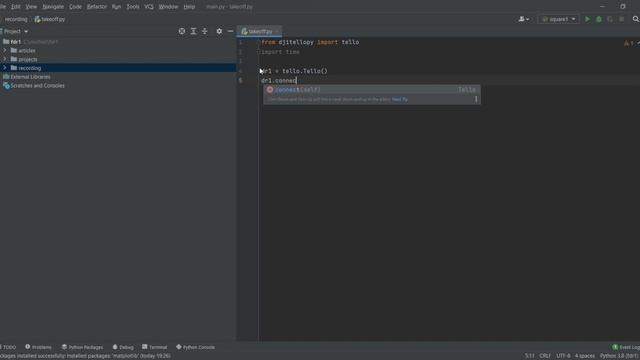Expand the projects folder
The width and height of the screenshot is (640, 360).
click(x=5, y=59)
